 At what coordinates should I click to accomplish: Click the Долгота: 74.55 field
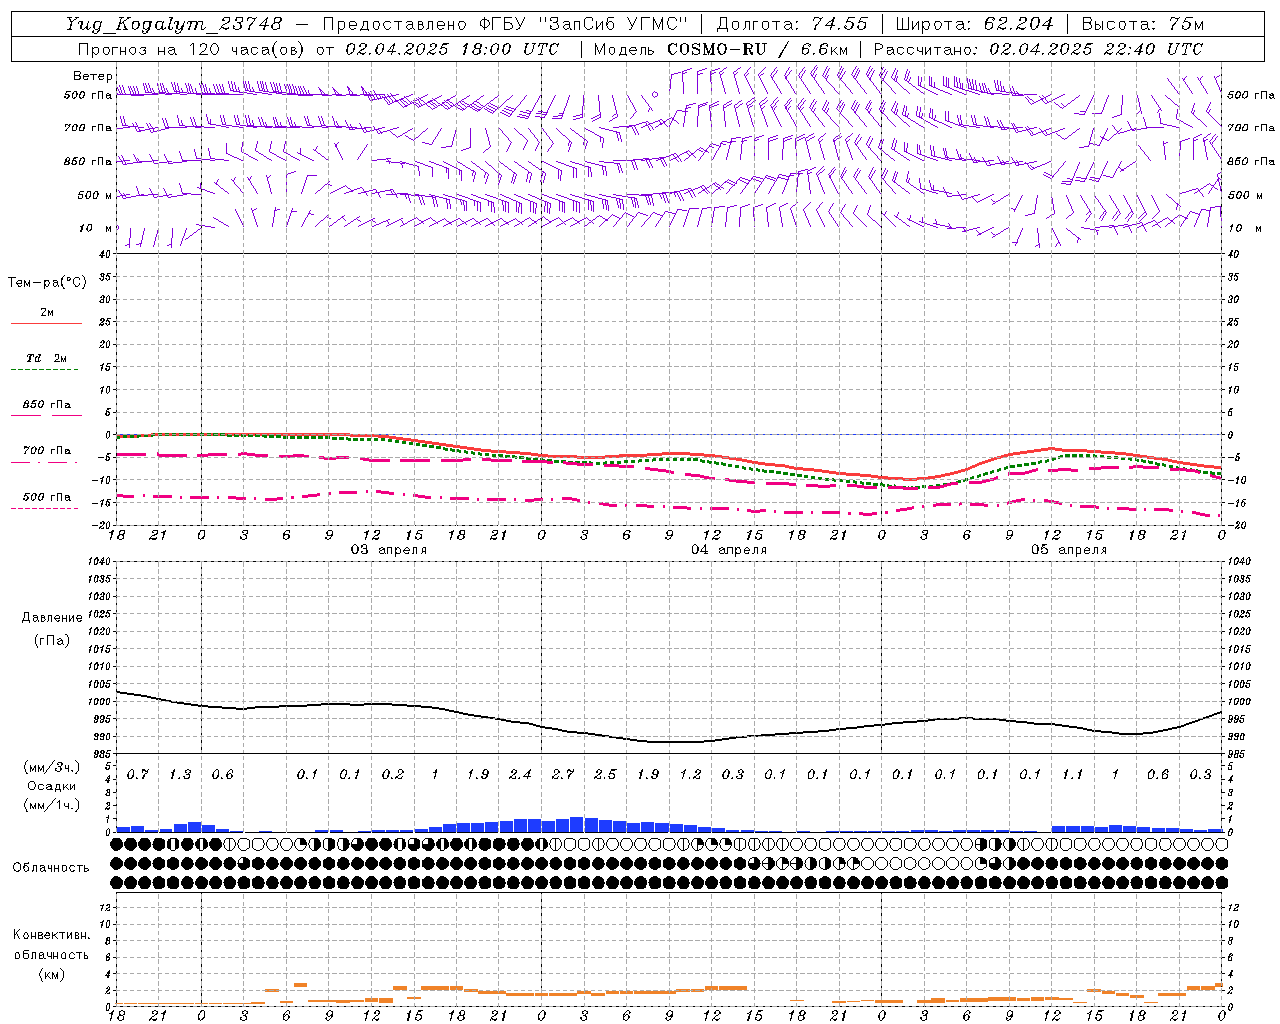tap(792, 24)
